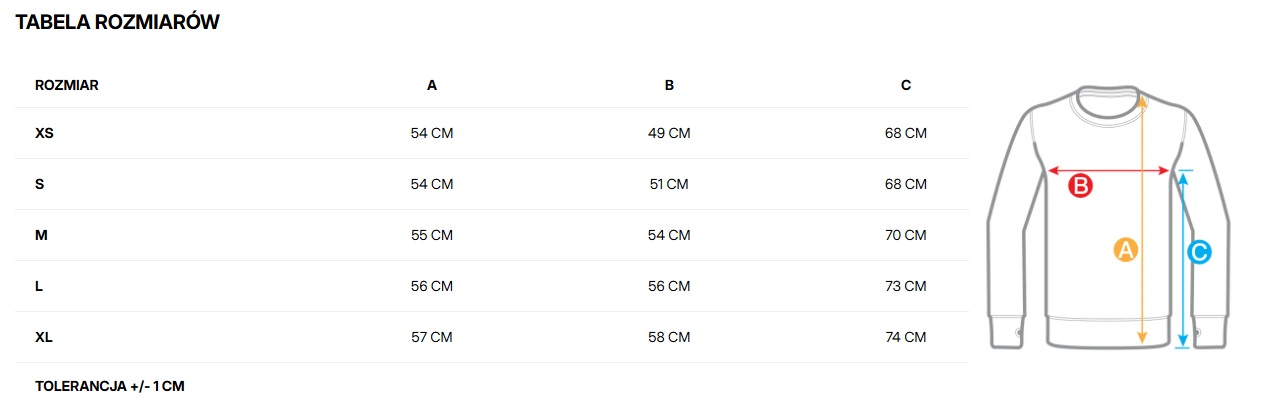Screen dimensions: 1271x418
Task: Click the XS size row label
Action: click(44, 133)
